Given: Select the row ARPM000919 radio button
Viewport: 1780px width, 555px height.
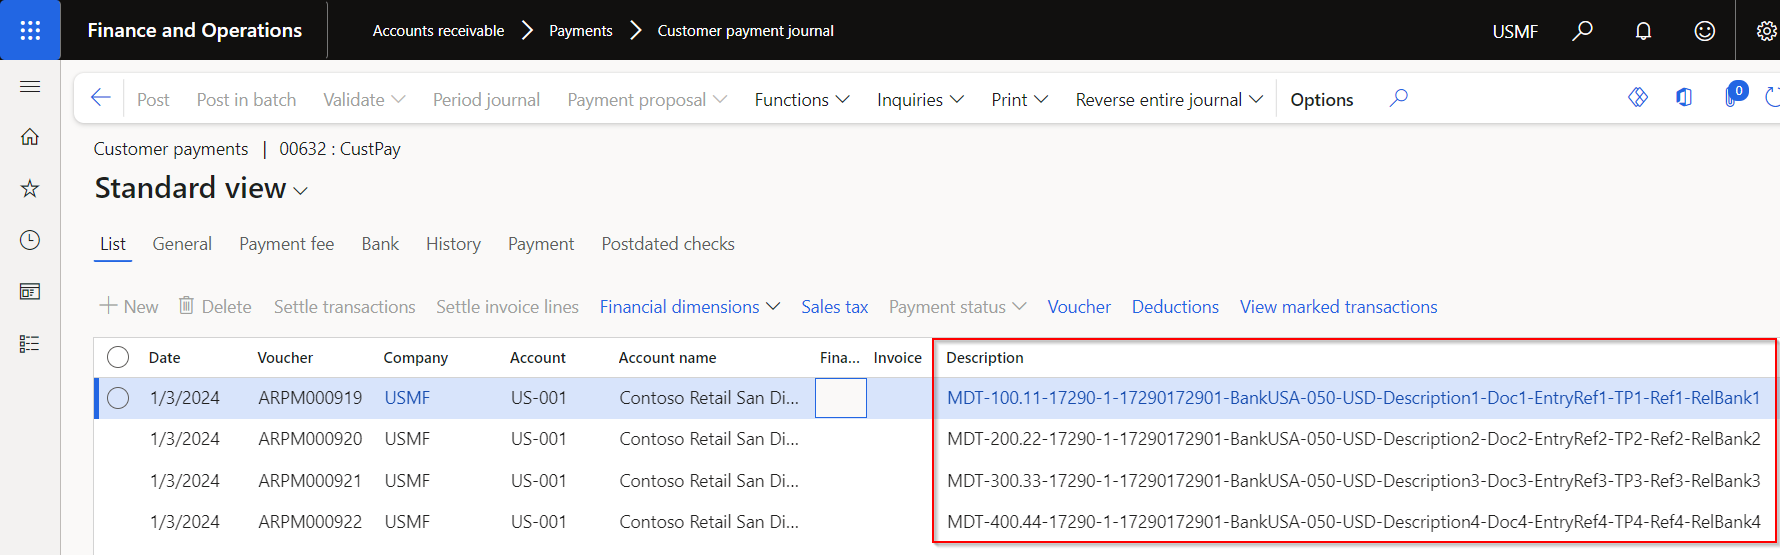Looking at the screenshot, I should (118, 398).
